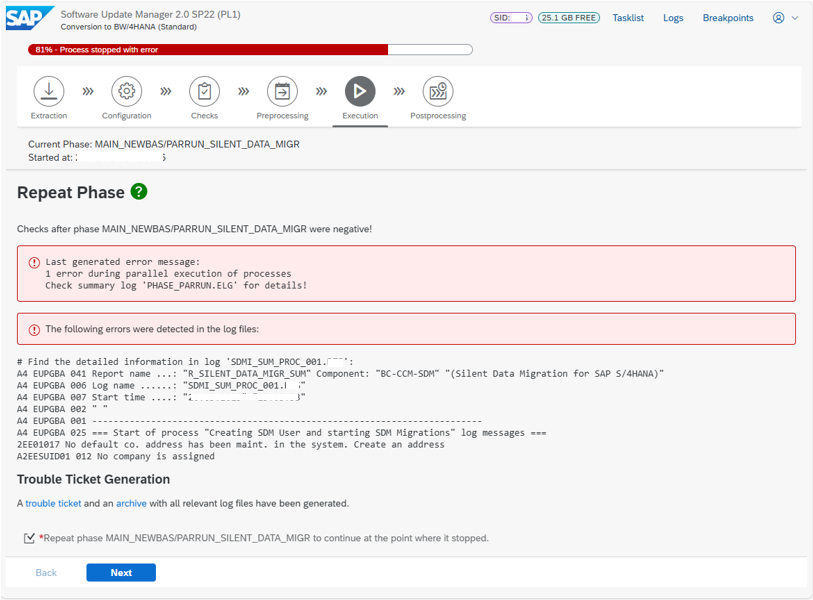Click the 'Start time' log line
Image resolution: width=813 pixels, height=600 pixels.
pos(161,397)
